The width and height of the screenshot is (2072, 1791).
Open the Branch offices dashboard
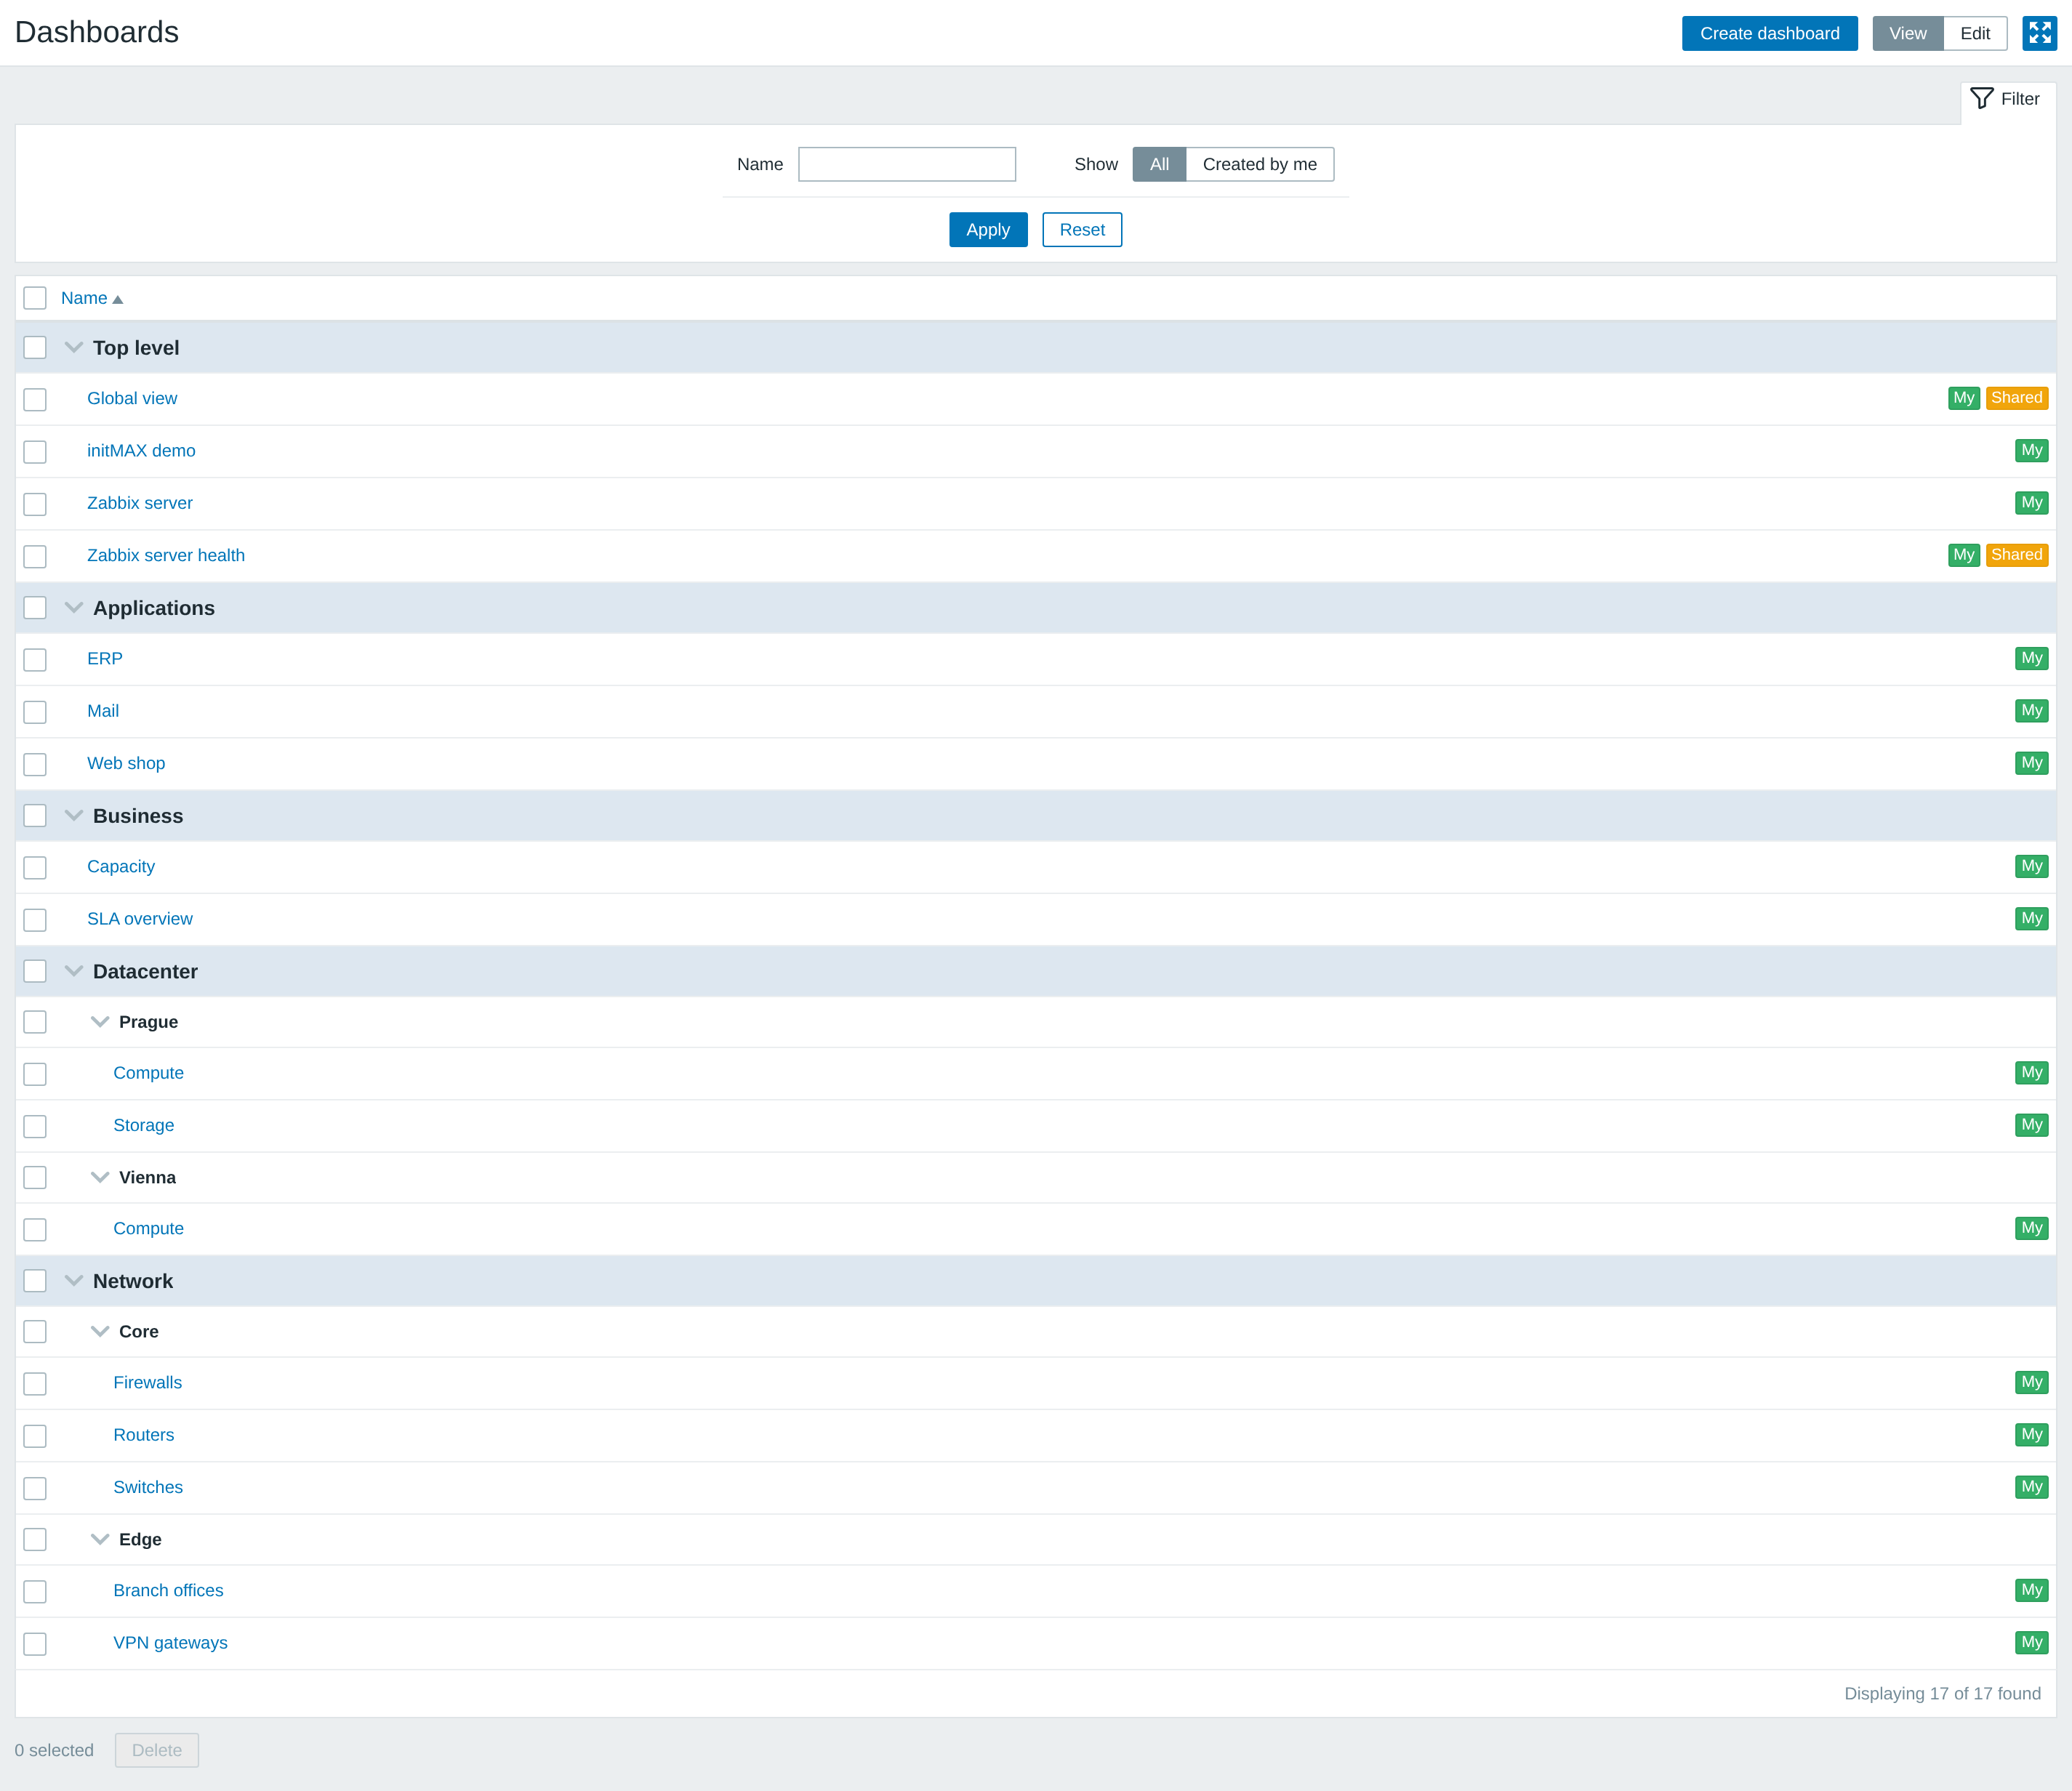coord(168,1590)
